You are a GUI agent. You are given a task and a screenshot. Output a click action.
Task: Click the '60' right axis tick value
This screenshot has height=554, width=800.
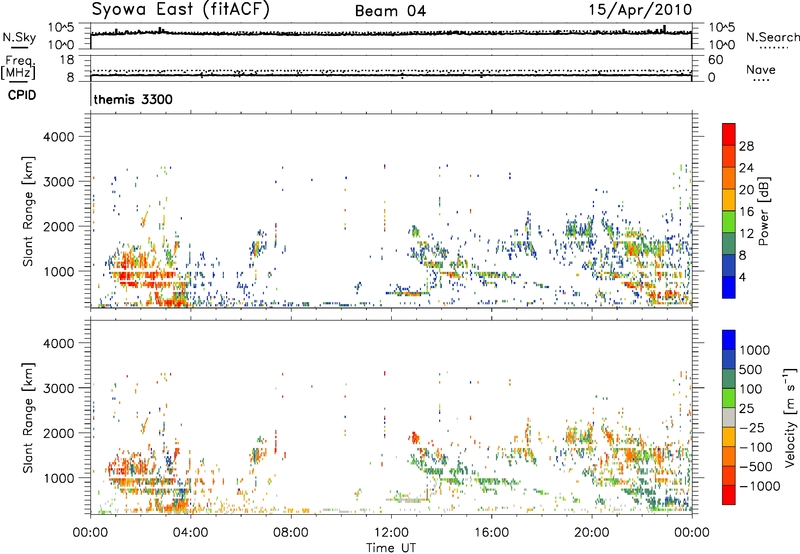(715, 60)
